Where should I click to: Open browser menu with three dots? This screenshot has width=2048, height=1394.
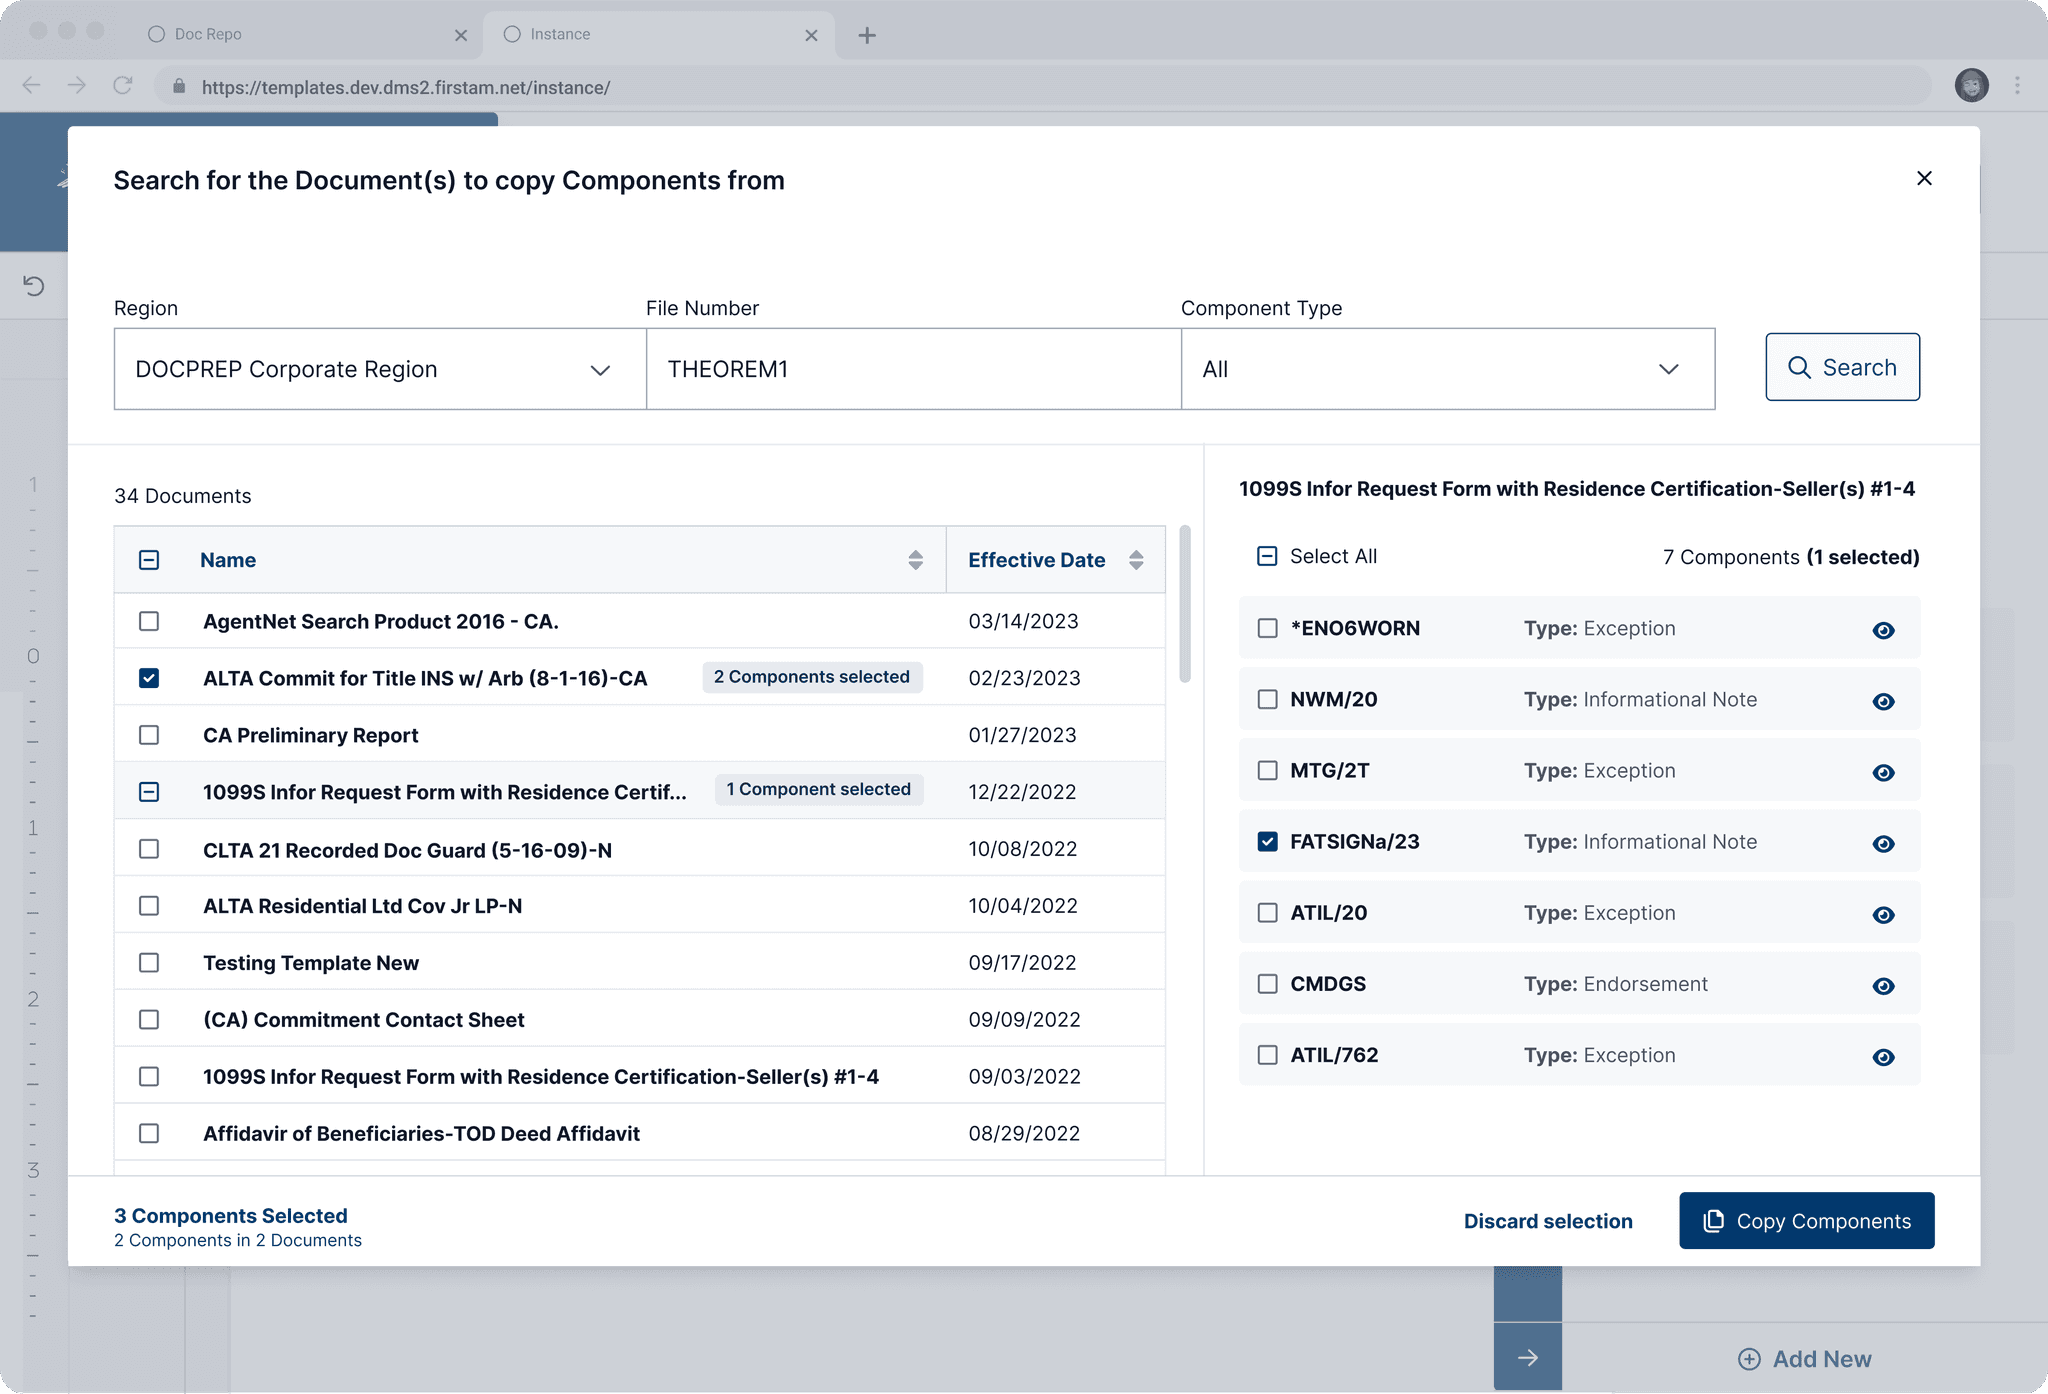coord(2017,86)
